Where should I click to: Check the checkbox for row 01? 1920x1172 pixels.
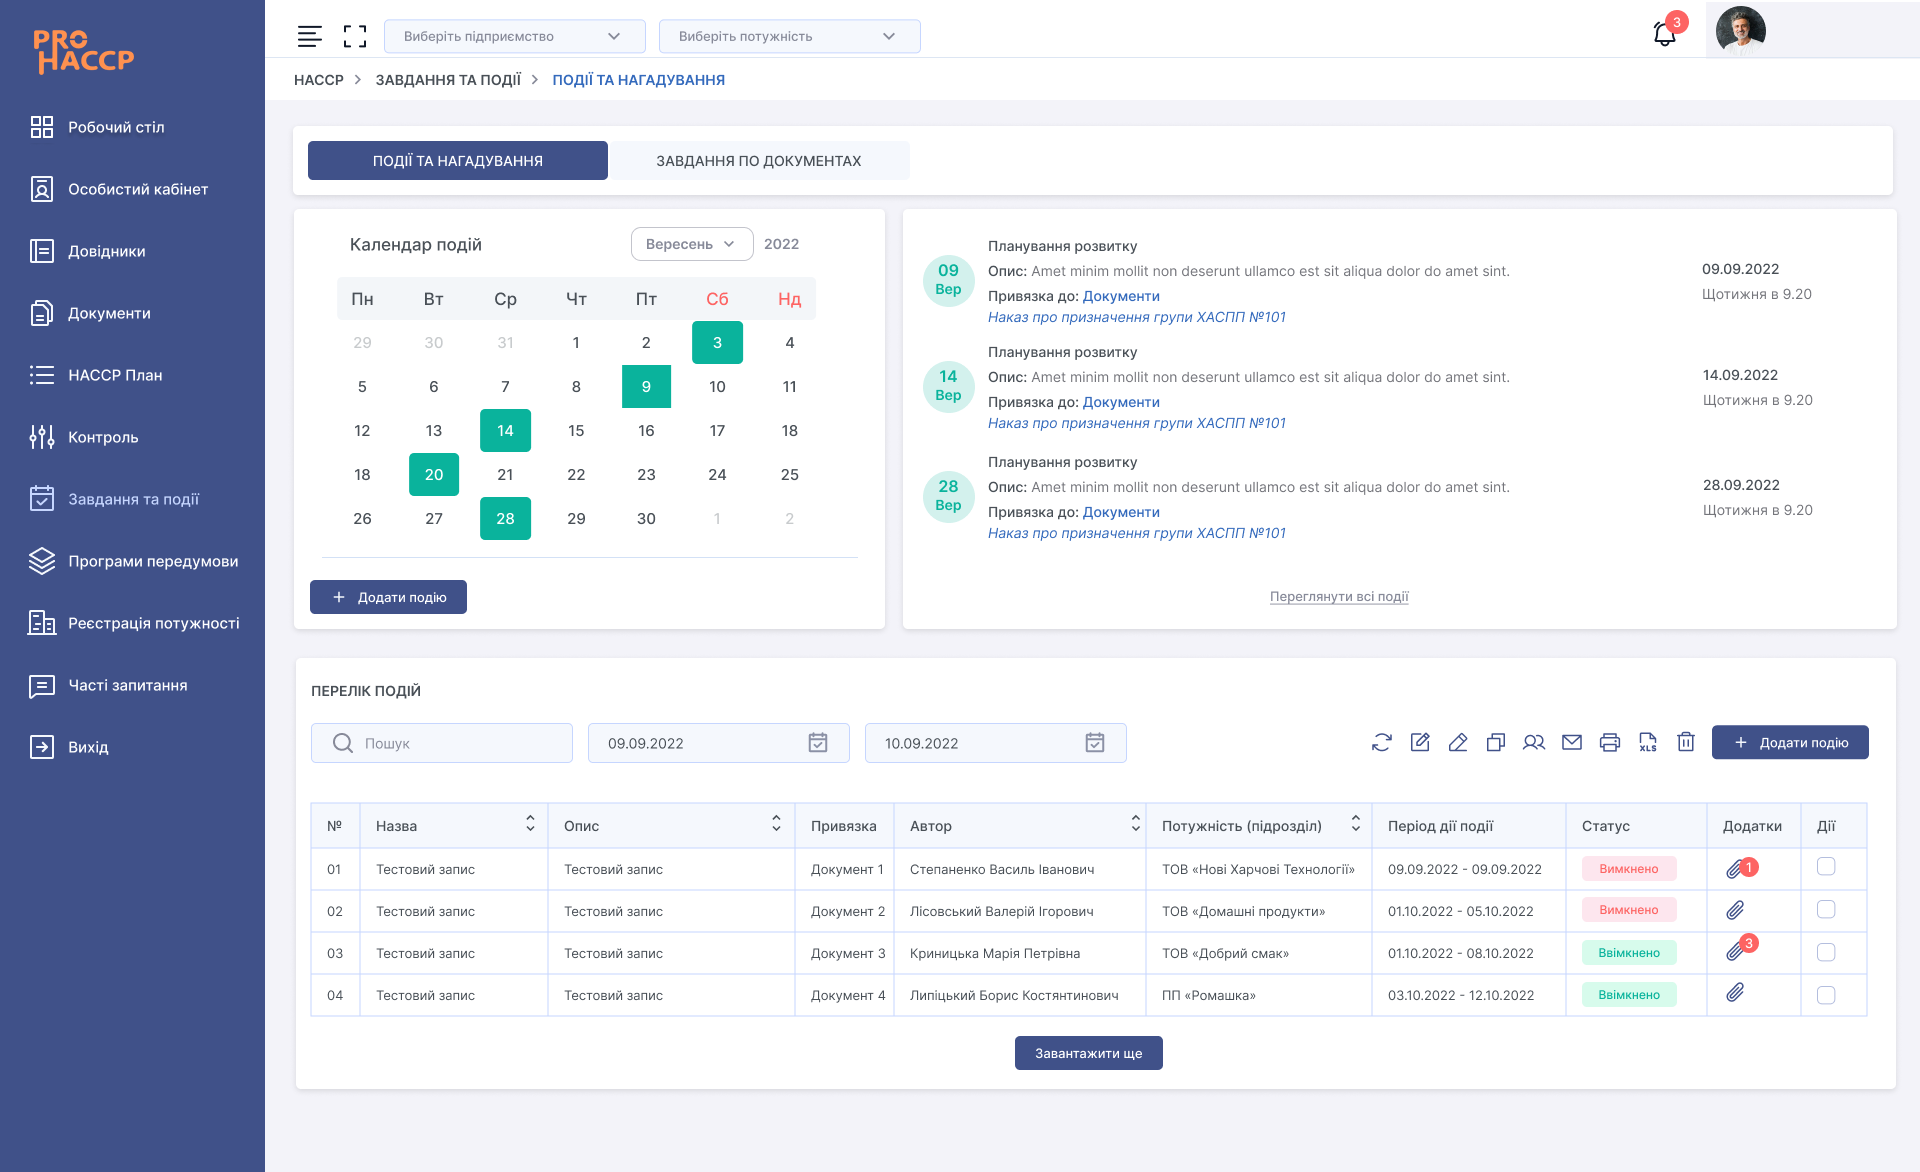pos(1826,867)
